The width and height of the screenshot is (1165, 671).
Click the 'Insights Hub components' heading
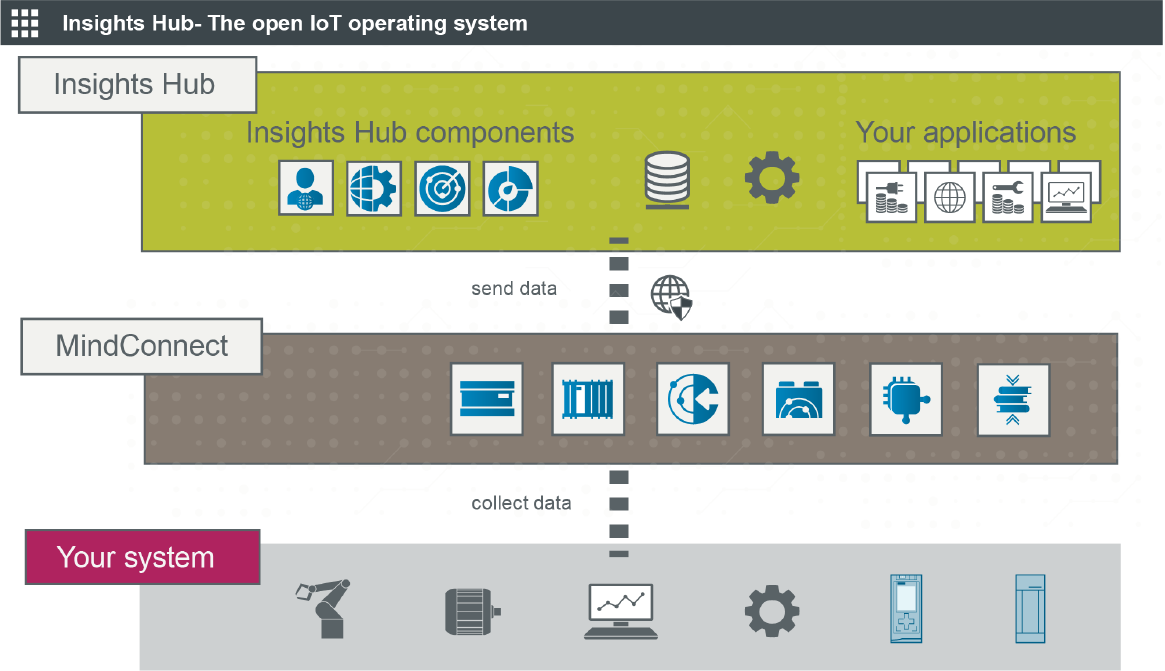coord(410,132)
